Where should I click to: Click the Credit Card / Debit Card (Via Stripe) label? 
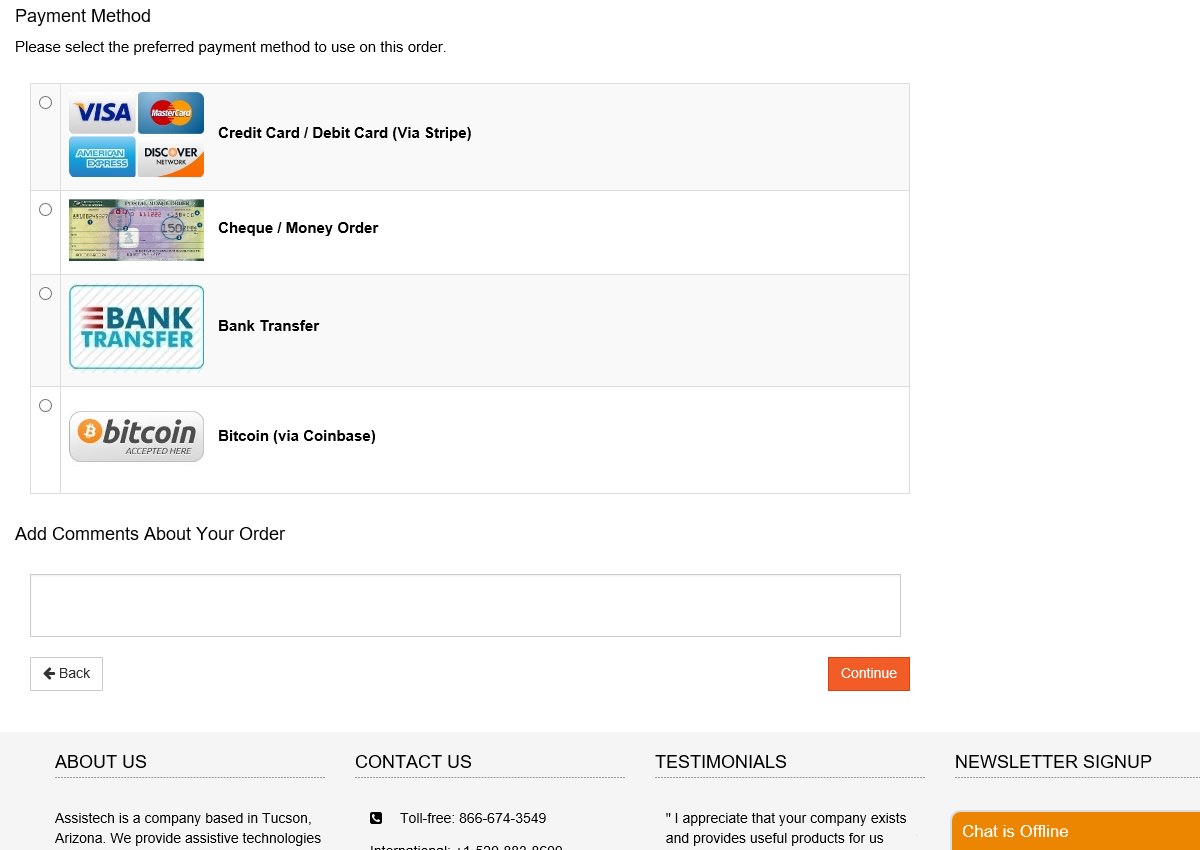(x=345, y=133)
